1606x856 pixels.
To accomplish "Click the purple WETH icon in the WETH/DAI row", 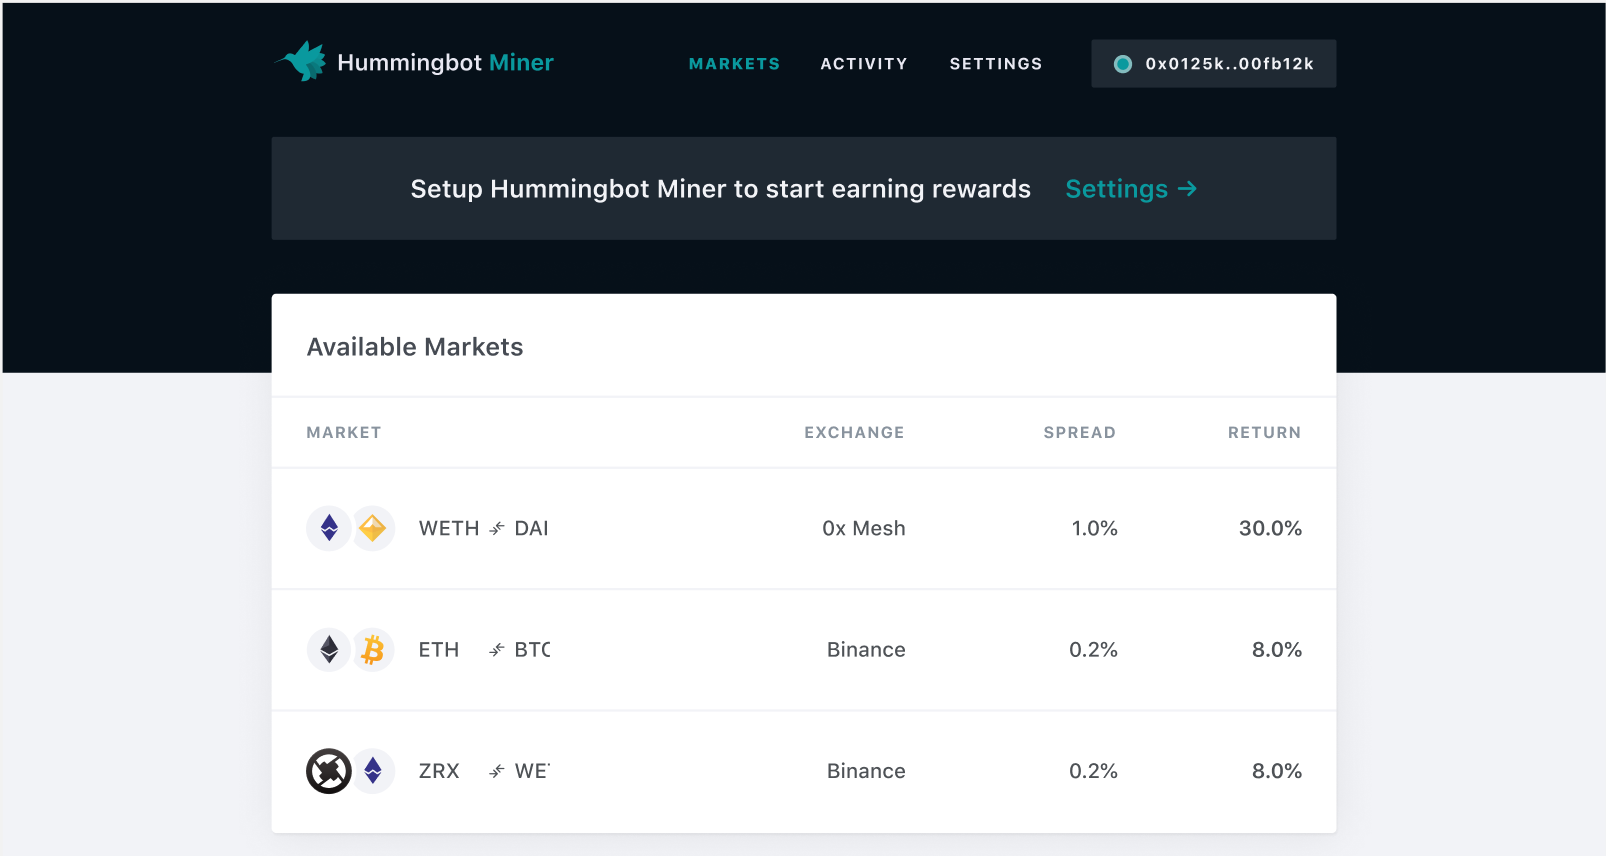I will click(x=329, y=528).
